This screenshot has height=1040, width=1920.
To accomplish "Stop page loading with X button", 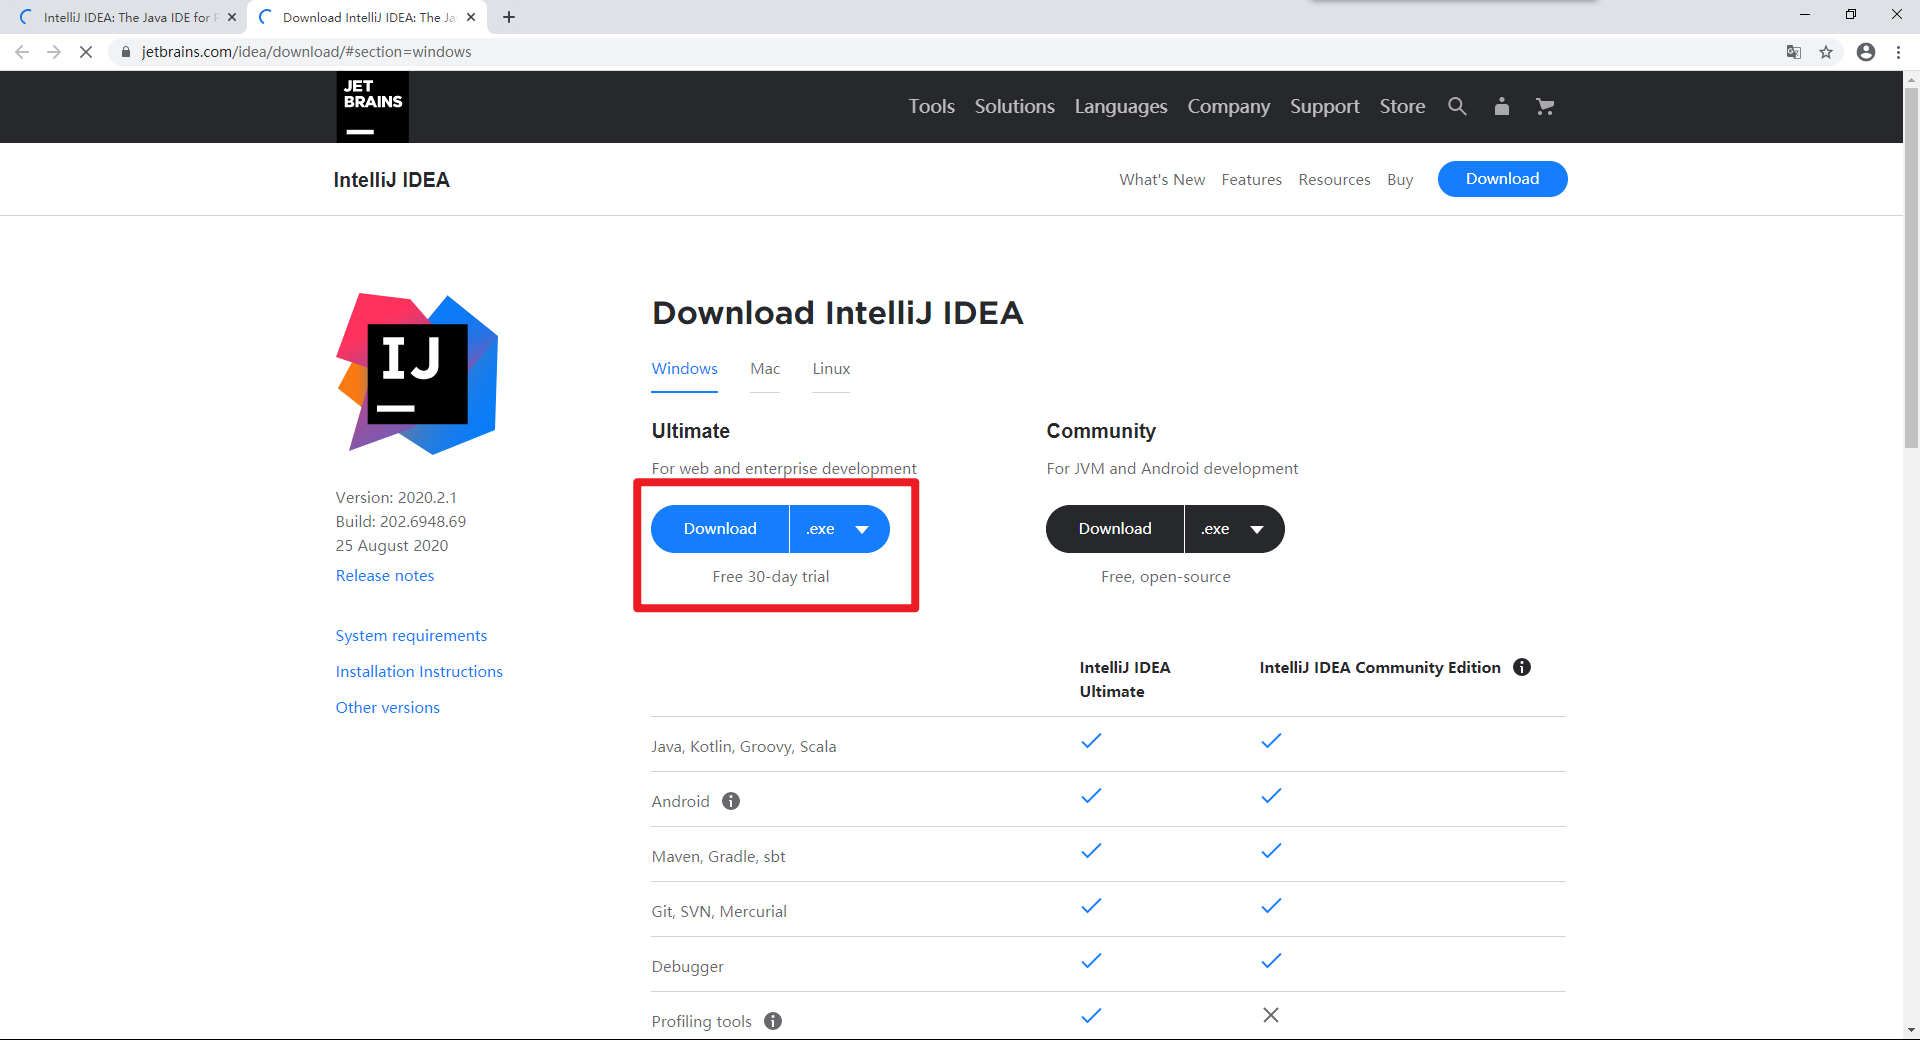I will (x=86, y=52).
